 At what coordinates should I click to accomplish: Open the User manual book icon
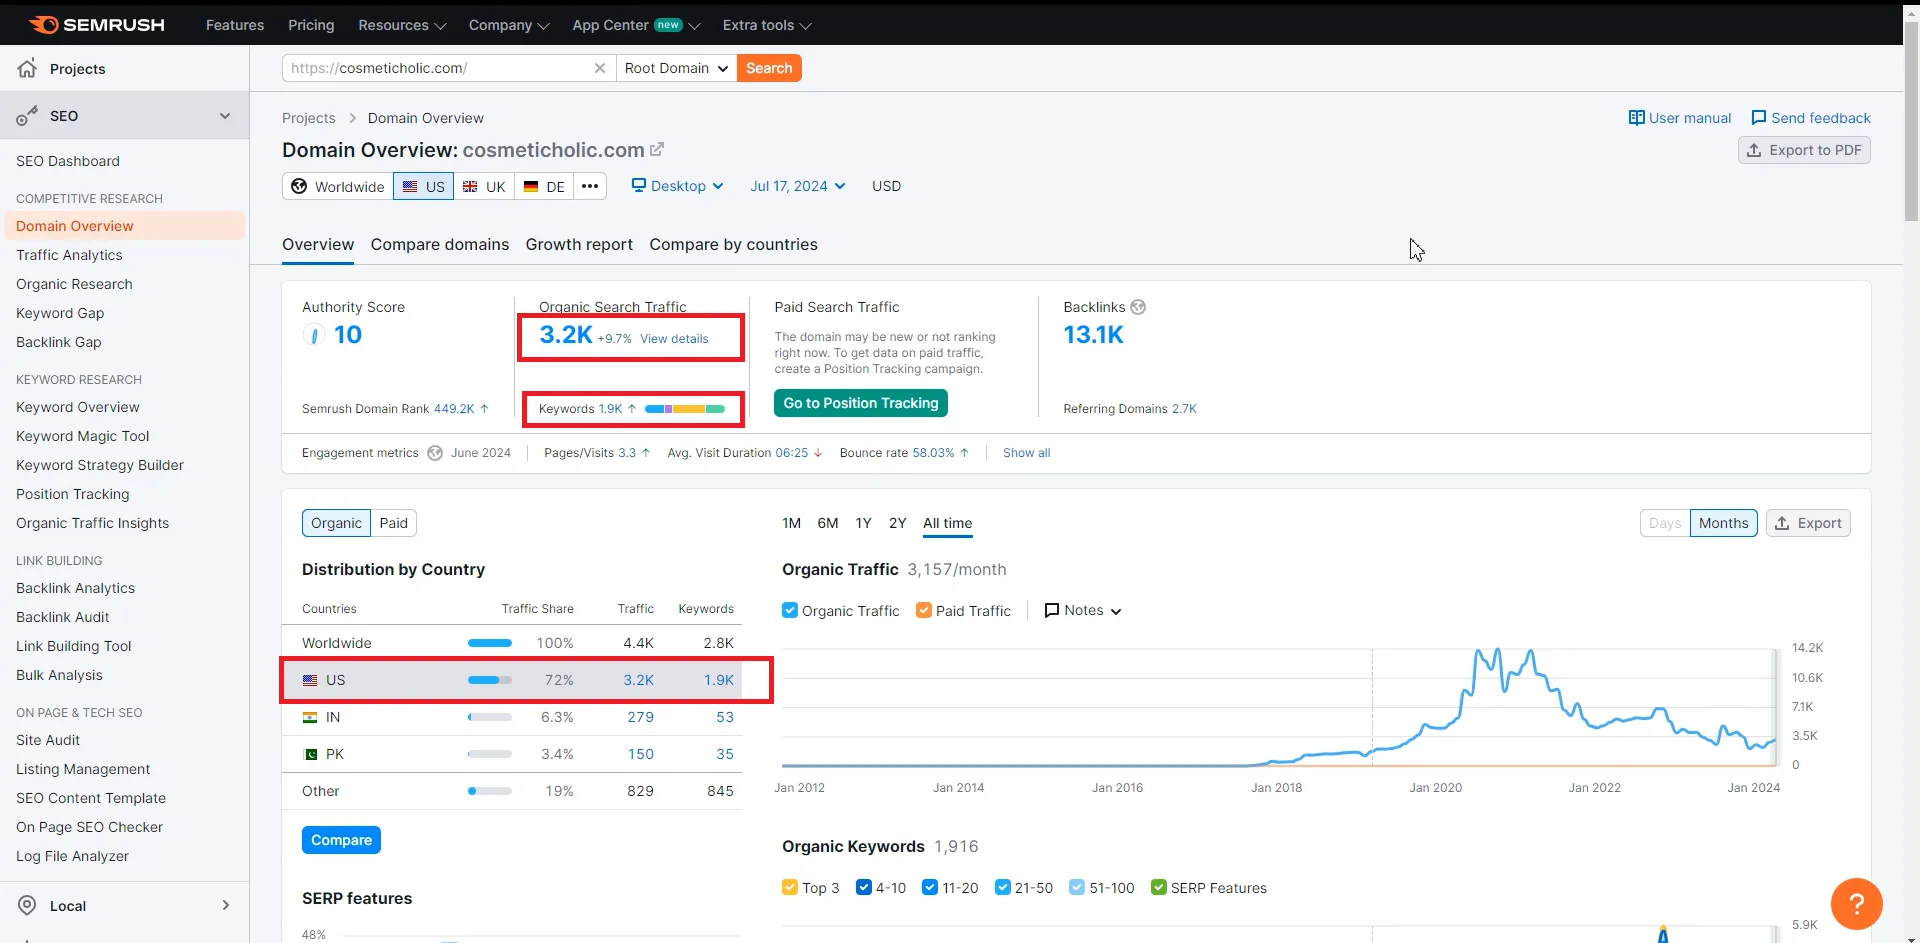click(1636, 118)
